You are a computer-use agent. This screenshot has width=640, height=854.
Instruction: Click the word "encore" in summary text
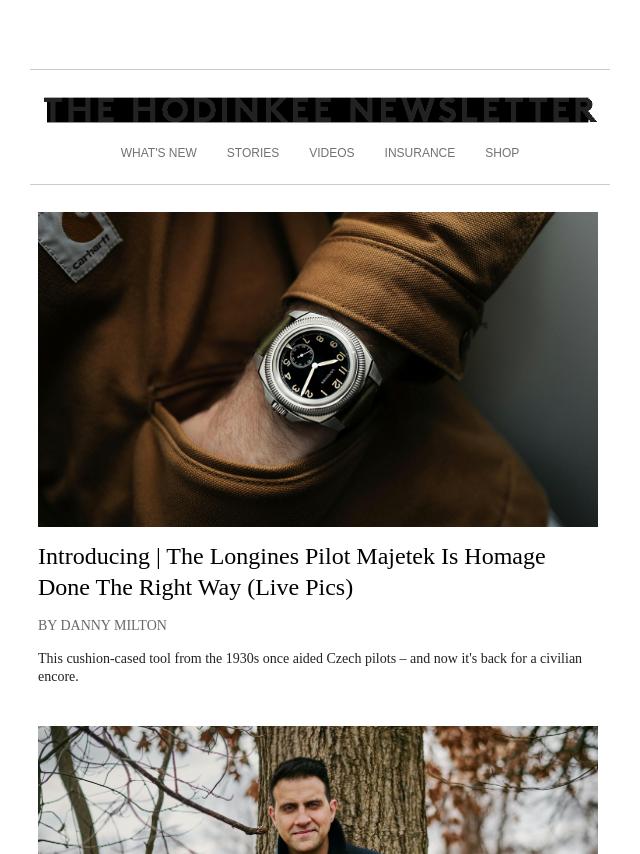click(x=57, y=677)
